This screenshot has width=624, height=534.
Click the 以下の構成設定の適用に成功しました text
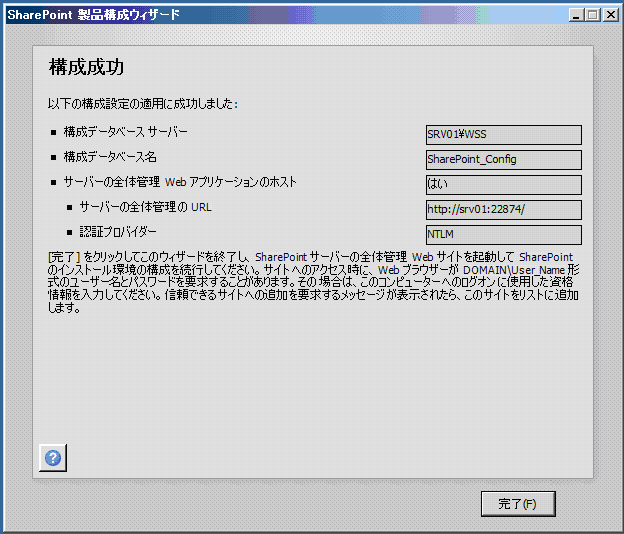pos(142,104)
